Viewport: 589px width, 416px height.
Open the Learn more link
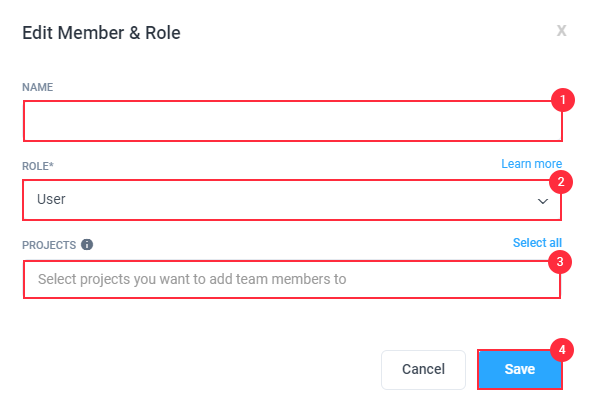click(532, 164)
